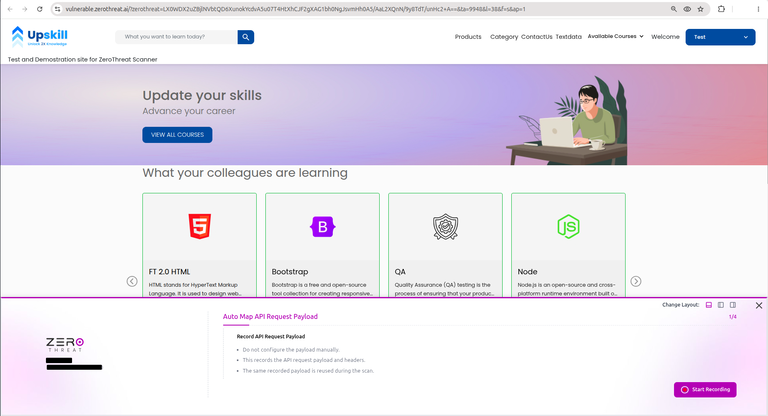Expand the Available Courses dropdown
Viewport: 768px width, 416px height.
coord(615,36)
